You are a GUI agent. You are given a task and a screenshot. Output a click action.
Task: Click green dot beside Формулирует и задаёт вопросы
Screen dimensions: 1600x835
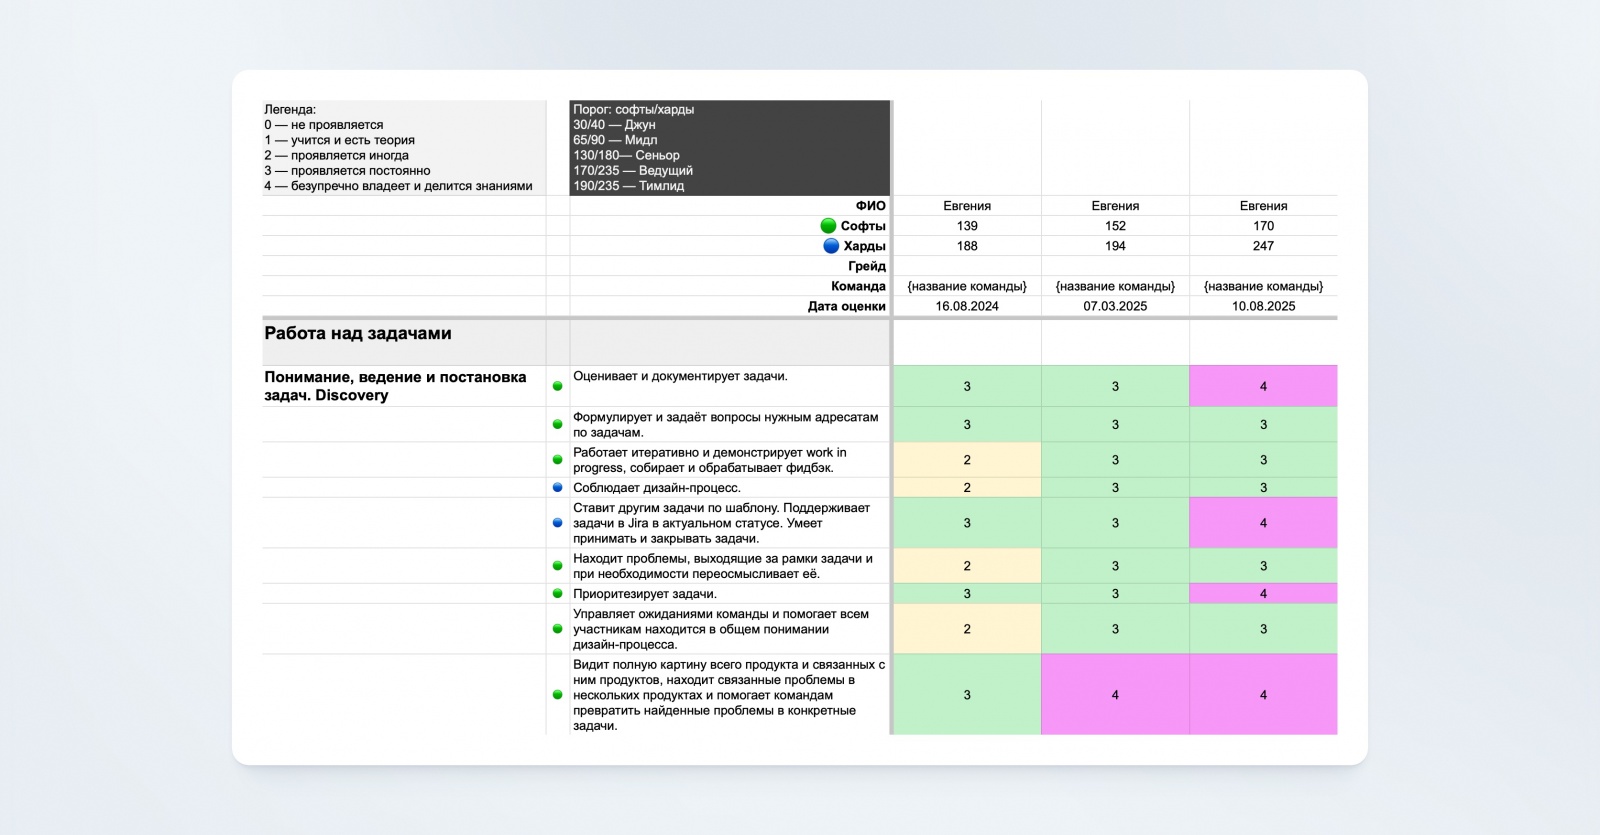558,424
